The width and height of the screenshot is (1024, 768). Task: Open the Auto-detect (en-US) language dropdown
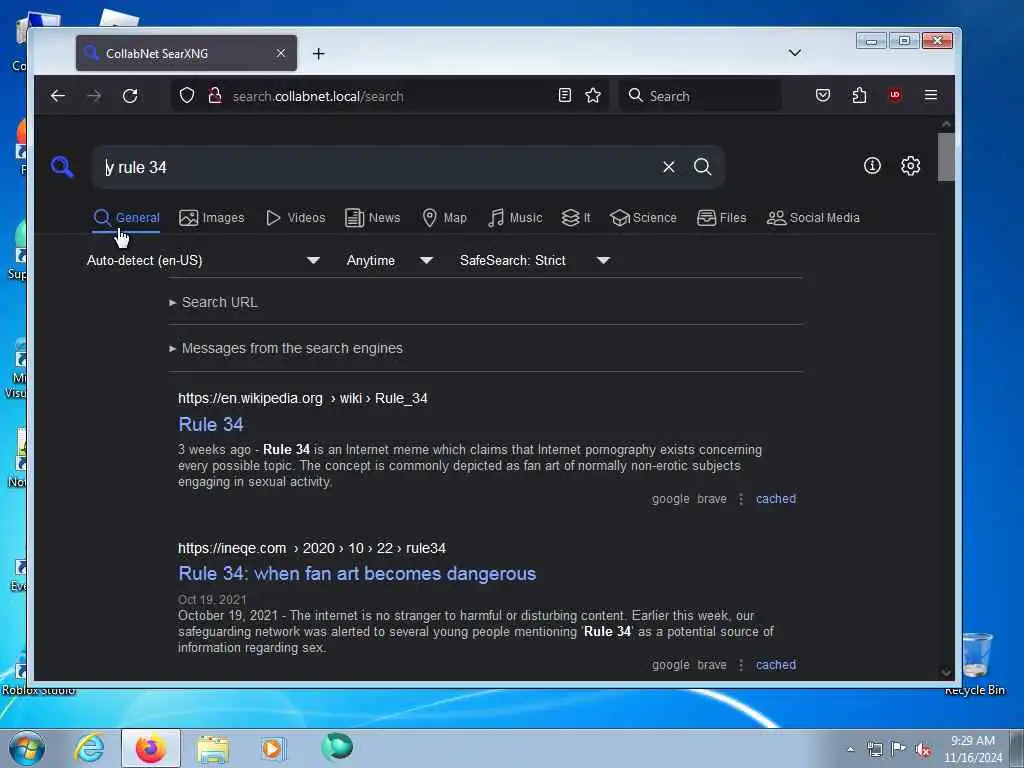pyautogui.click(x=203, y=261)
